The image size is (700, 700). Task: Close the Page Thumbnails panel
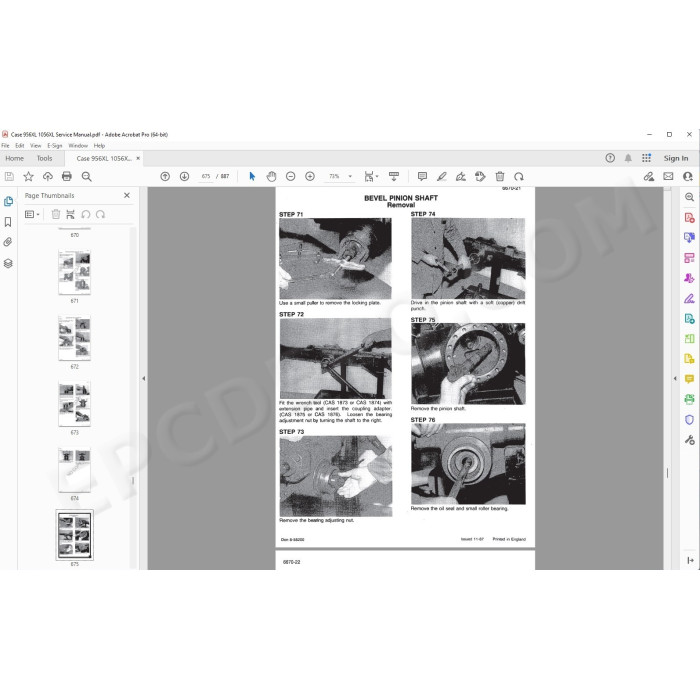tap(127, 195)
